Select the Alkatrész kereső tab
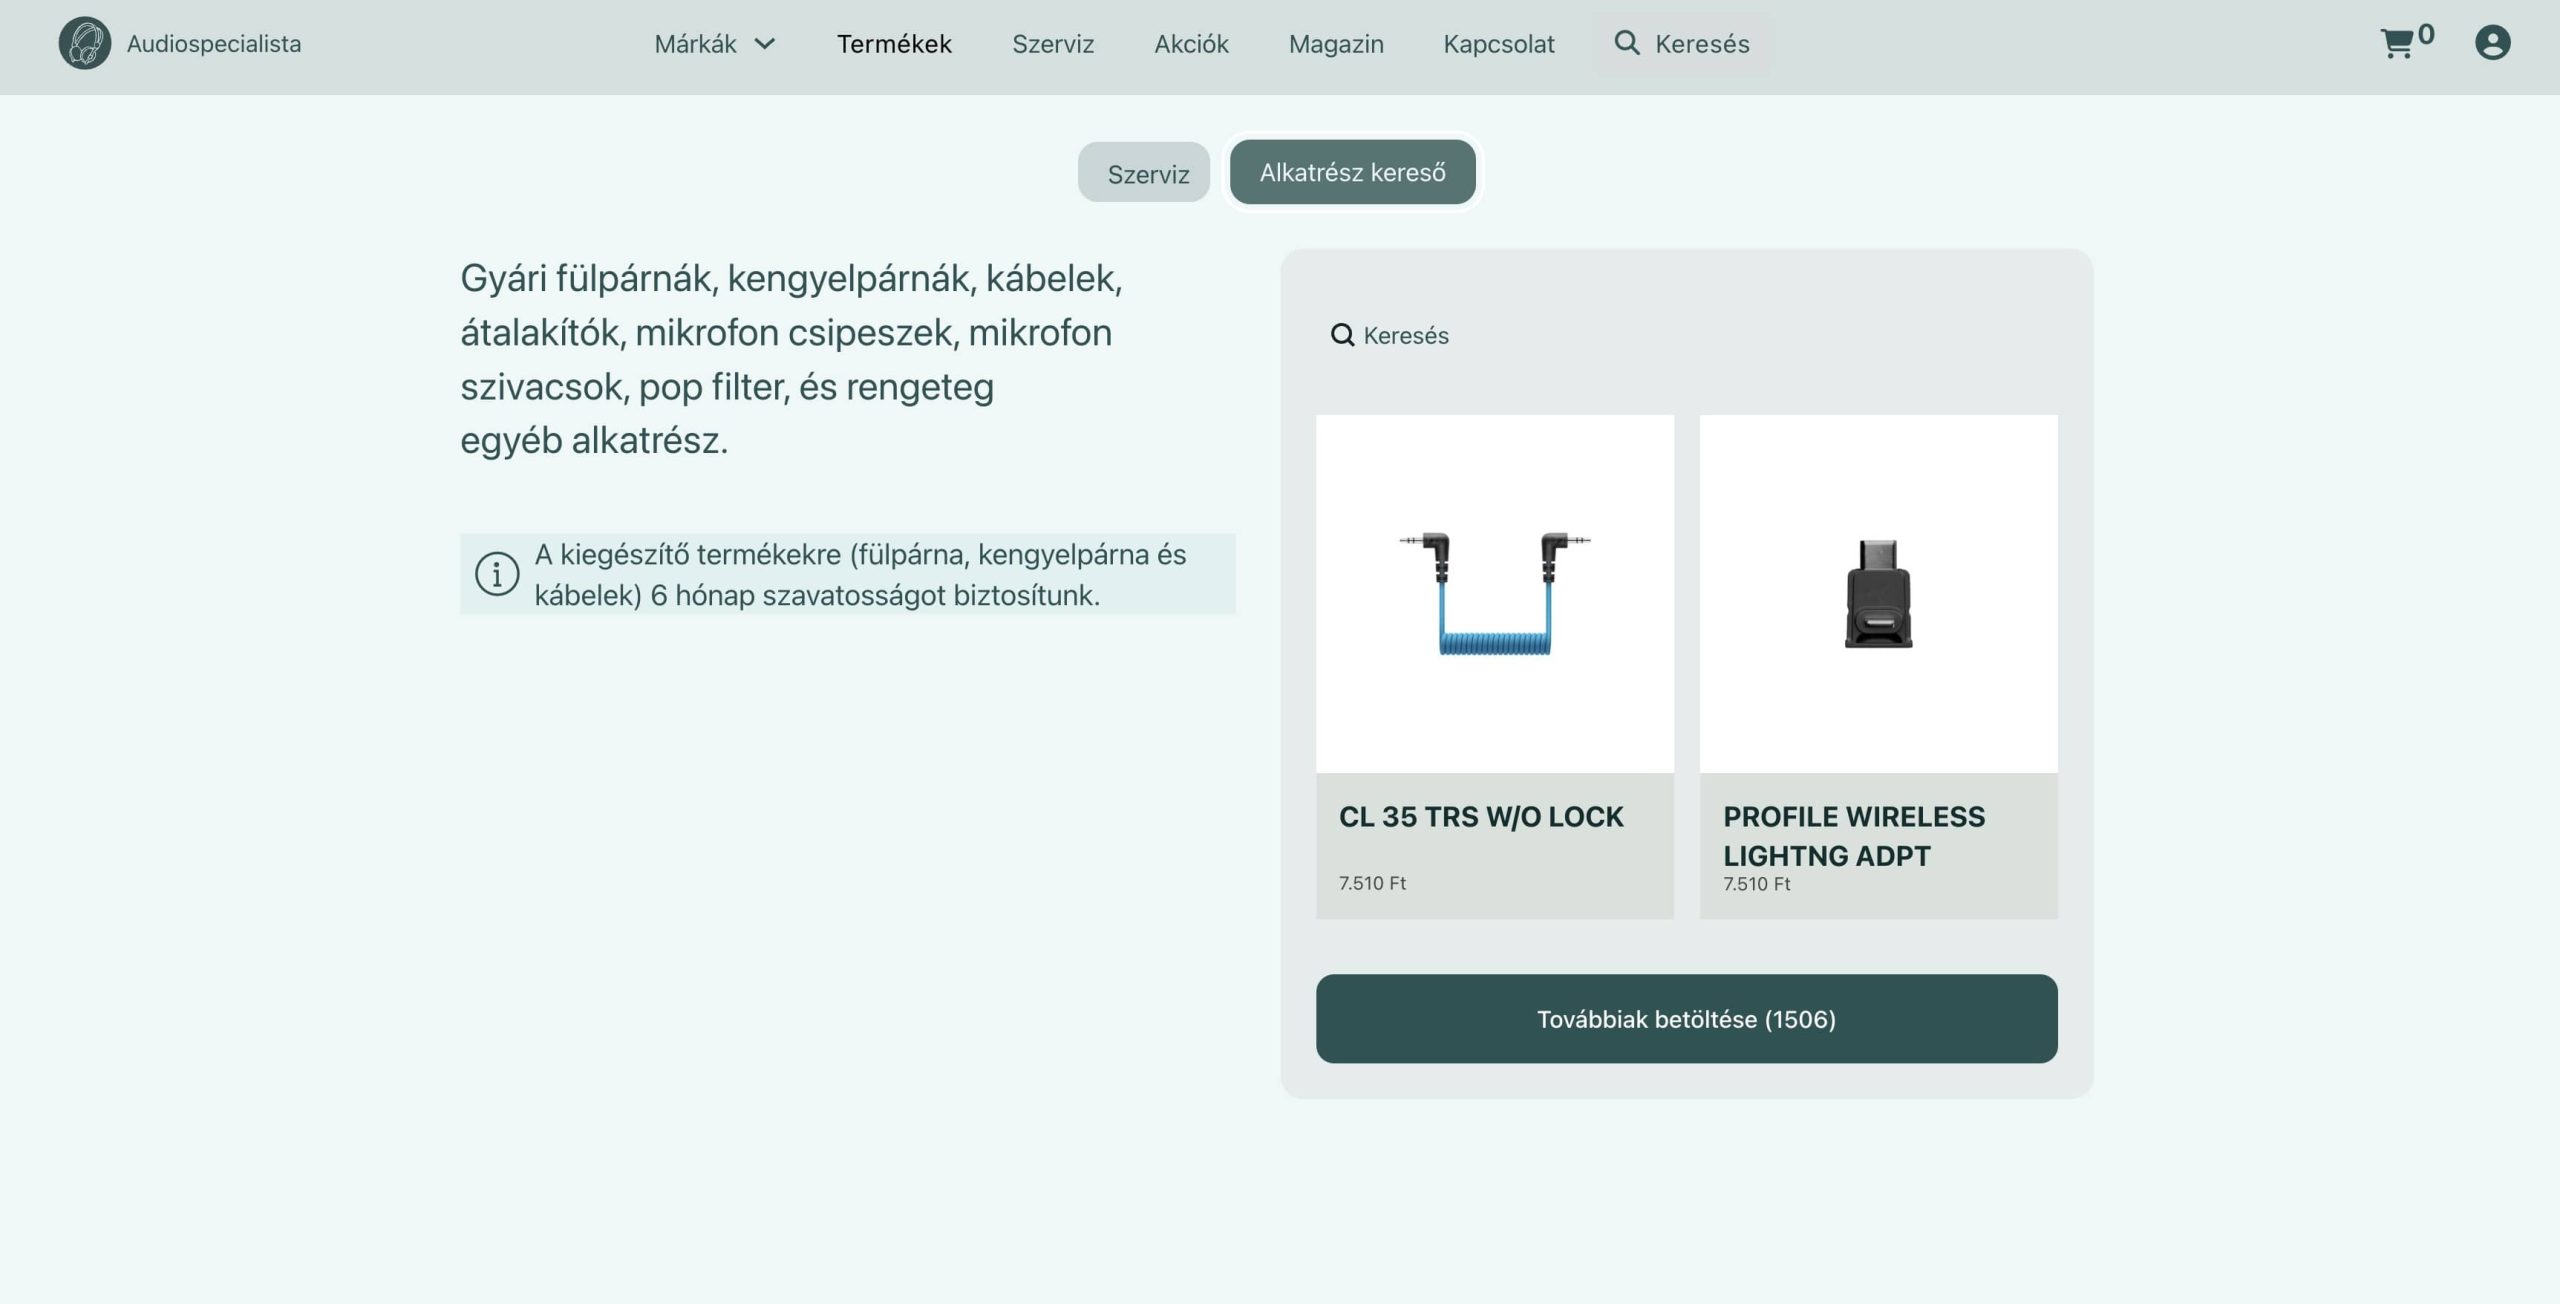The width and height of the screenshot is (2560, 1304). click(1353, 172)
